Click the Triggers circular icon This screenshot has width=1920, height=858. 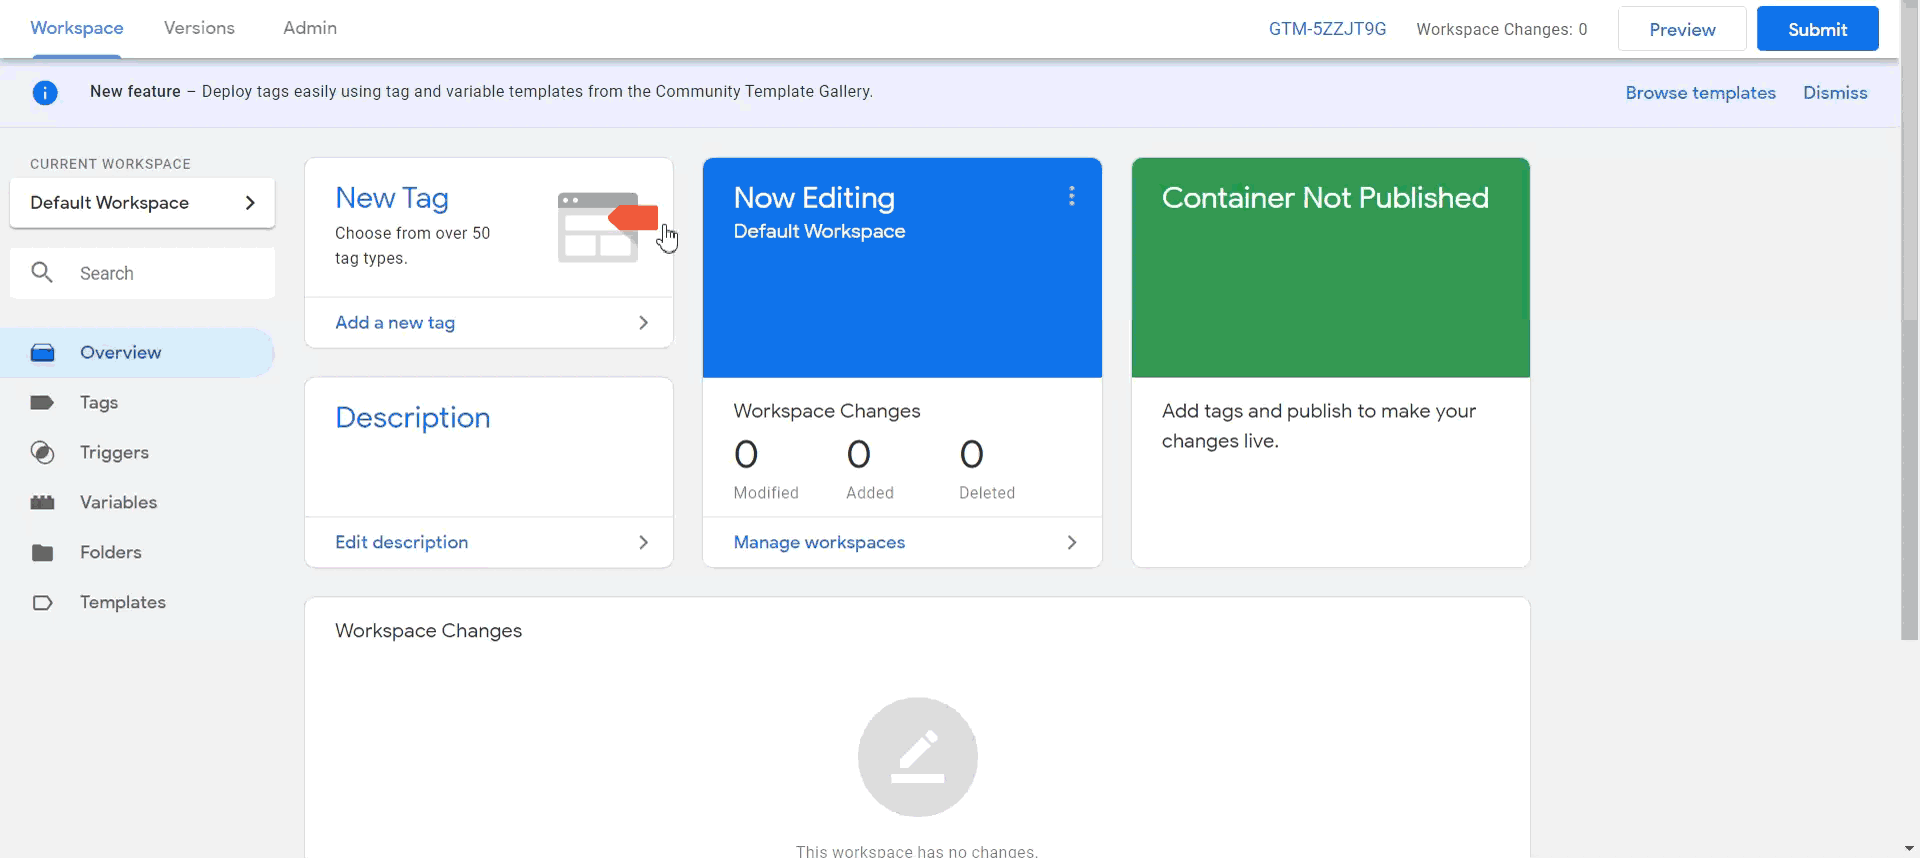pyautogui.click(x=42, y=453)
